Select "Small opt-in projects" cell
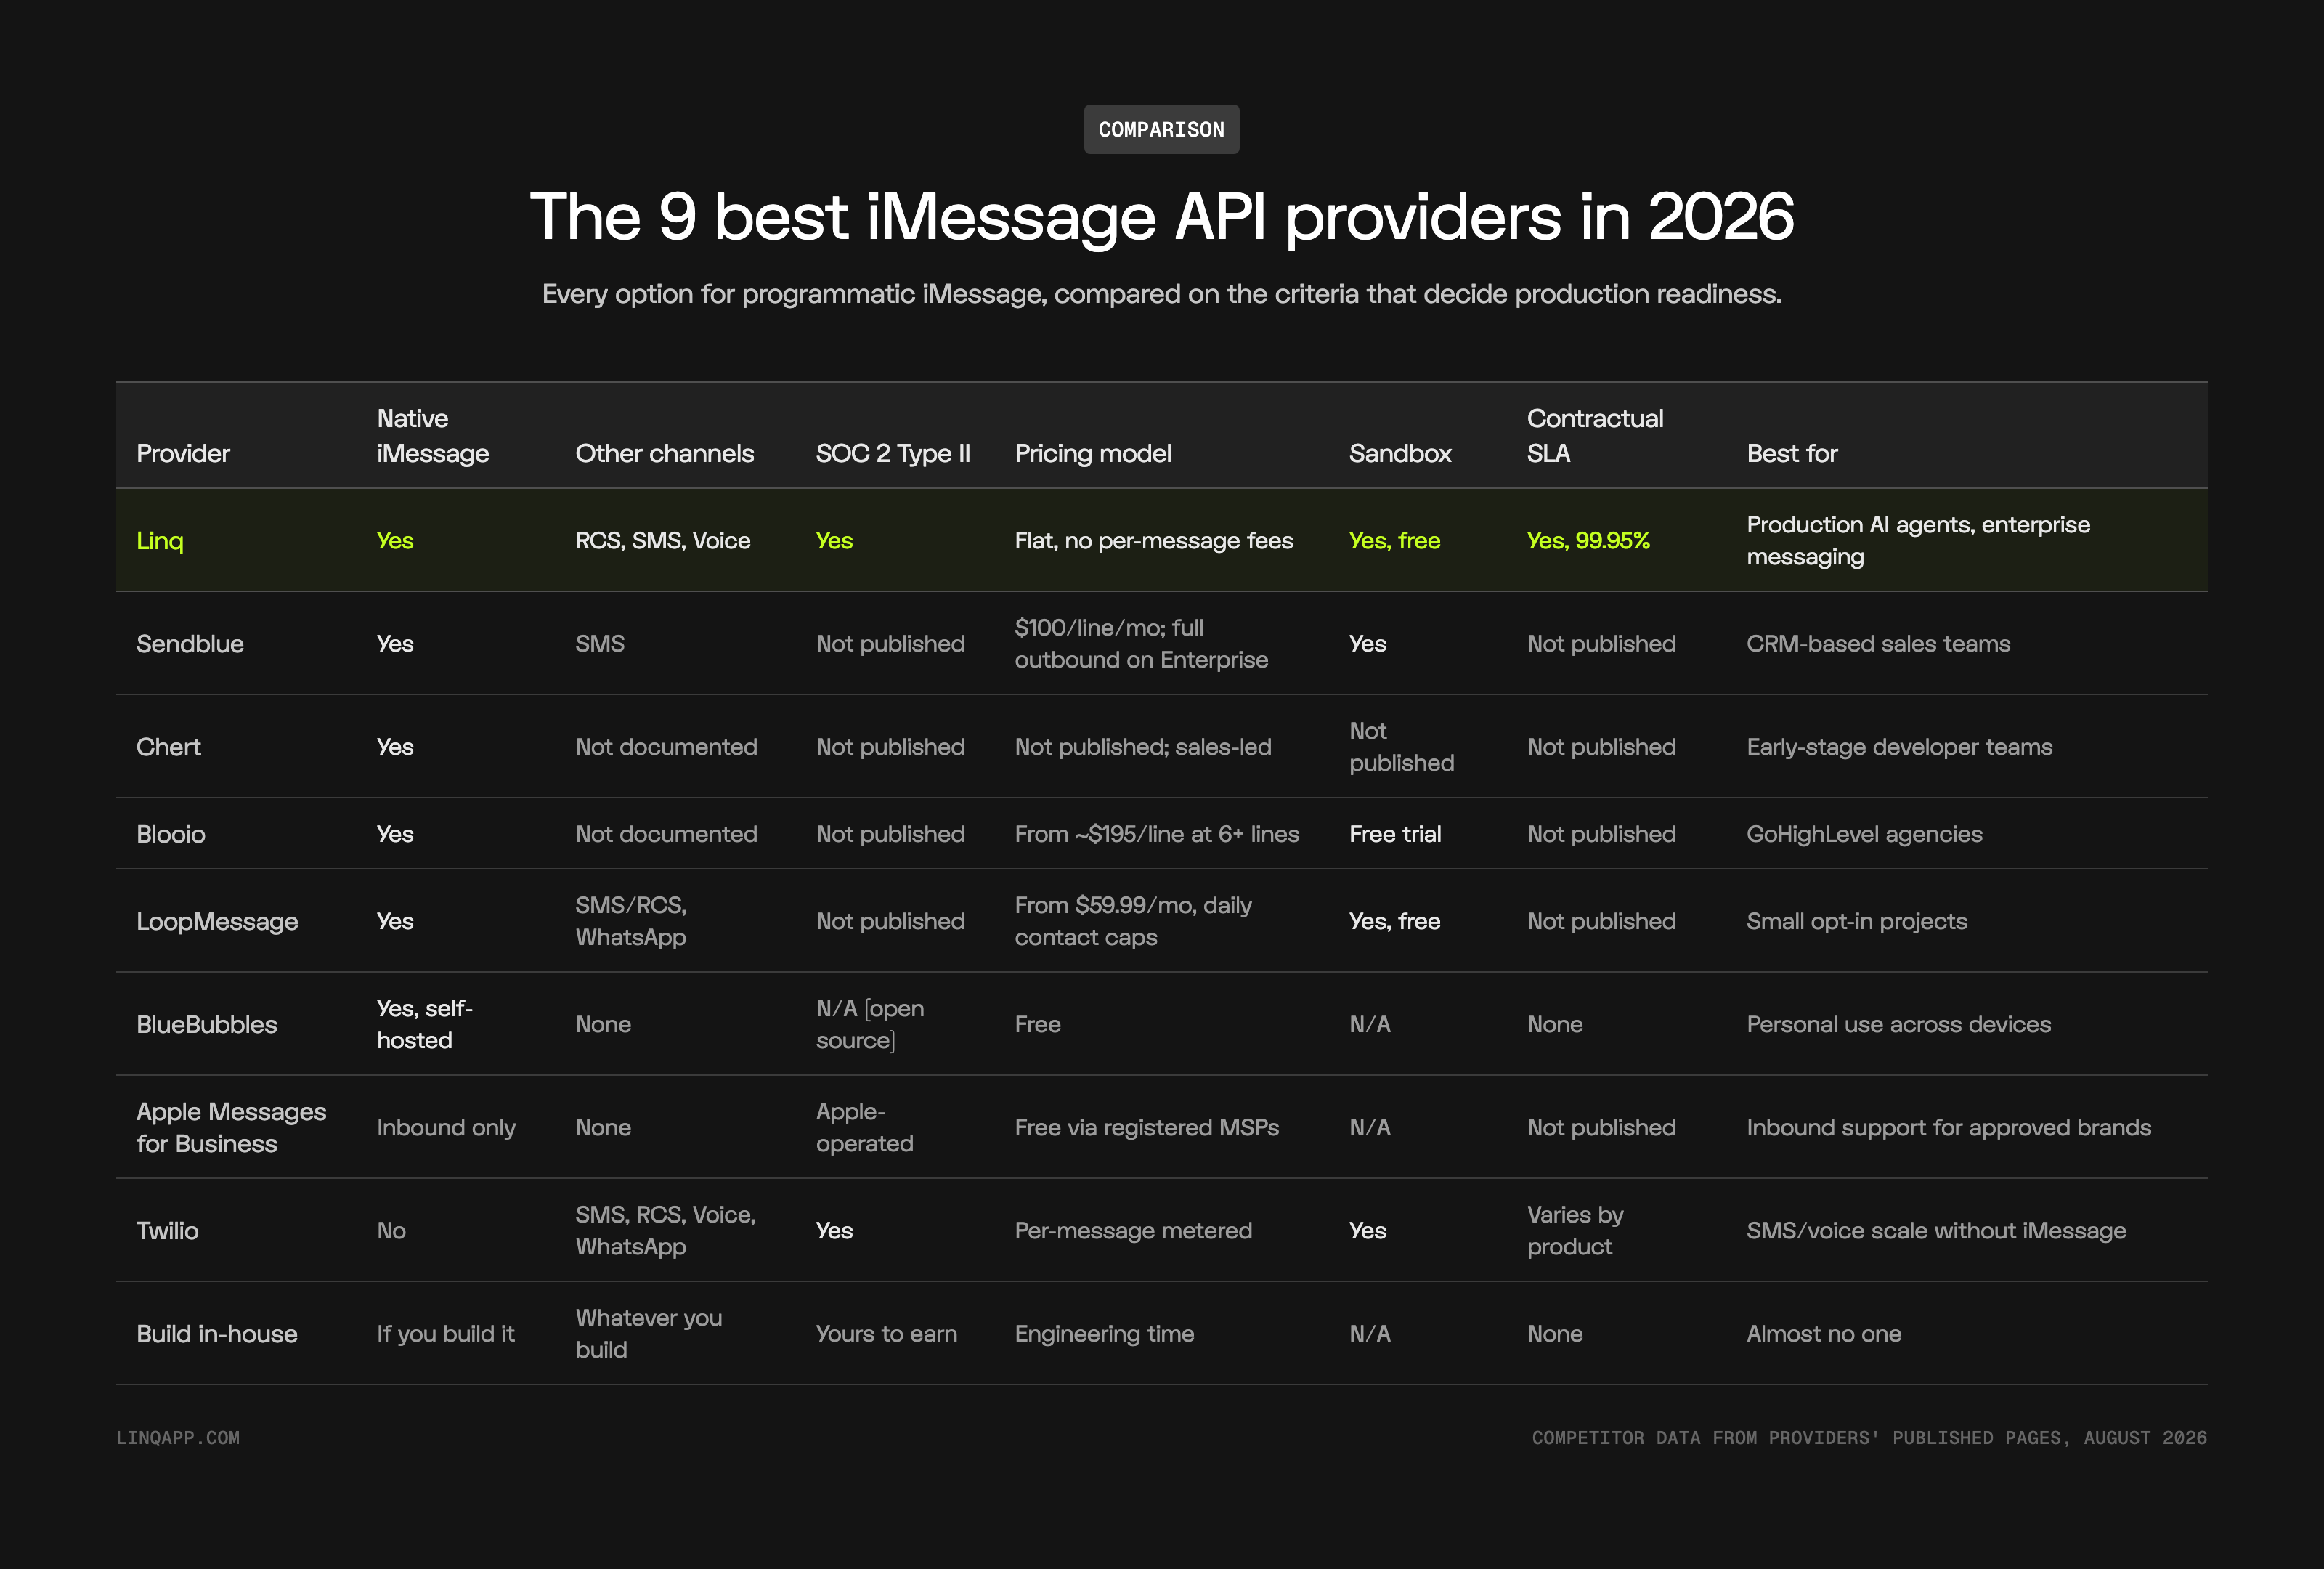2324x1569 pixels. click(x=1857, y=920)
